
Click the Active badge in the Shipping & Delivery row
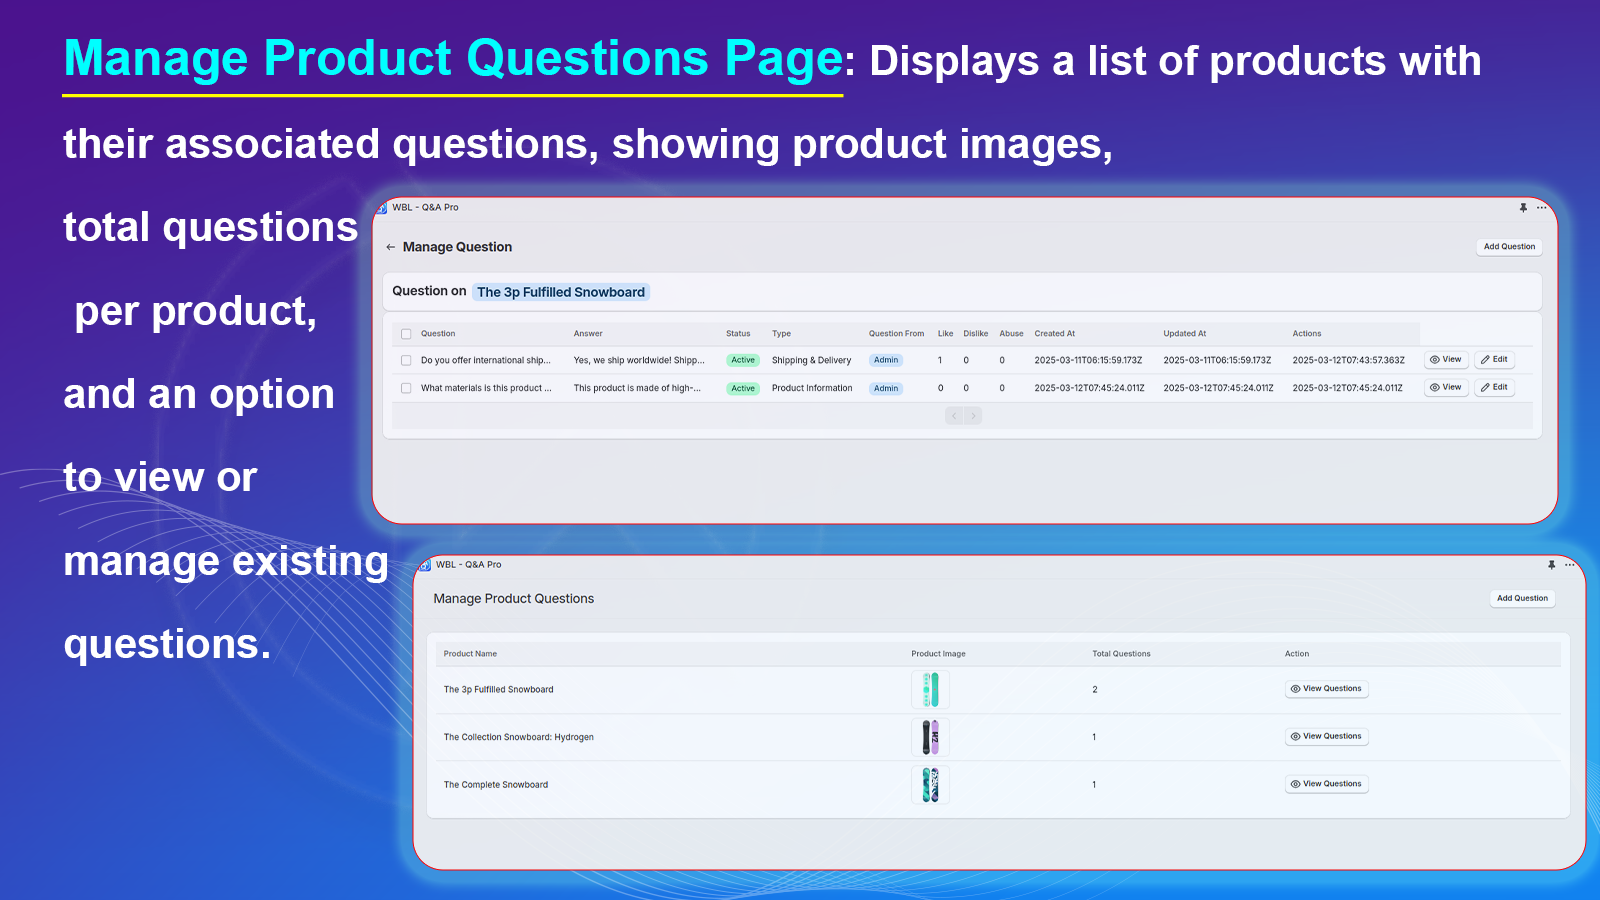(x=743, y=360)
